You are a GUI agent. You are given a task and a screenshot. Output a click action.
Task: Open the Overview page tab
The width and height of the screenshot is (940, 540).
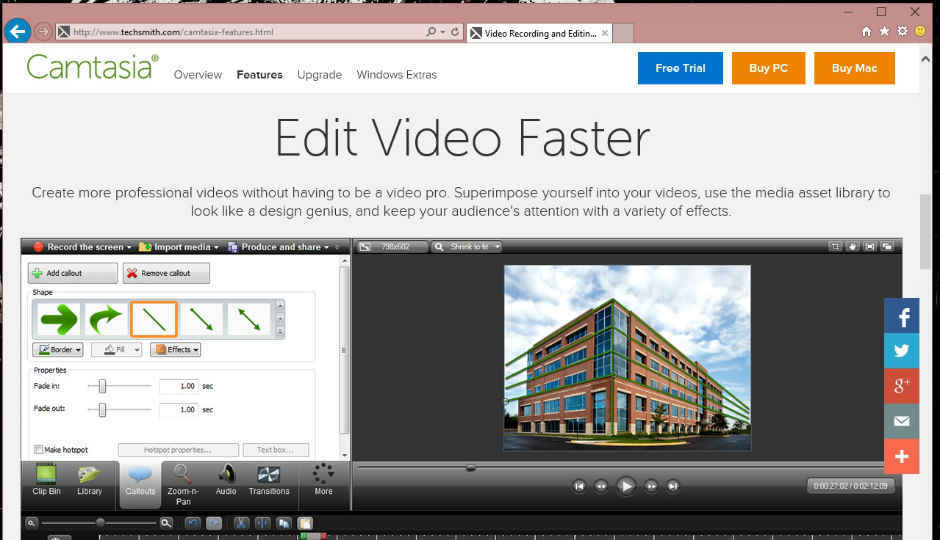[198, 75]
